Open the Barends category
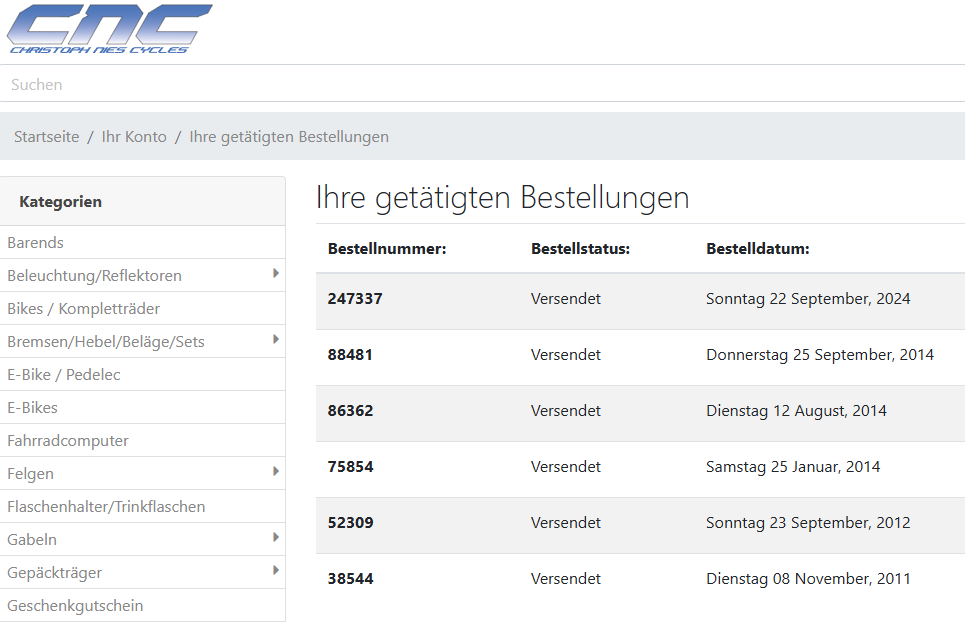Image resolution: width=965 pixels, height=622 pixels. pos(35,243)
